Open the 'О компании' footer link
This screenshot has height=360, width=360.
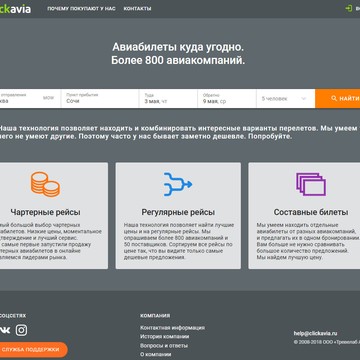click(156, 354)
